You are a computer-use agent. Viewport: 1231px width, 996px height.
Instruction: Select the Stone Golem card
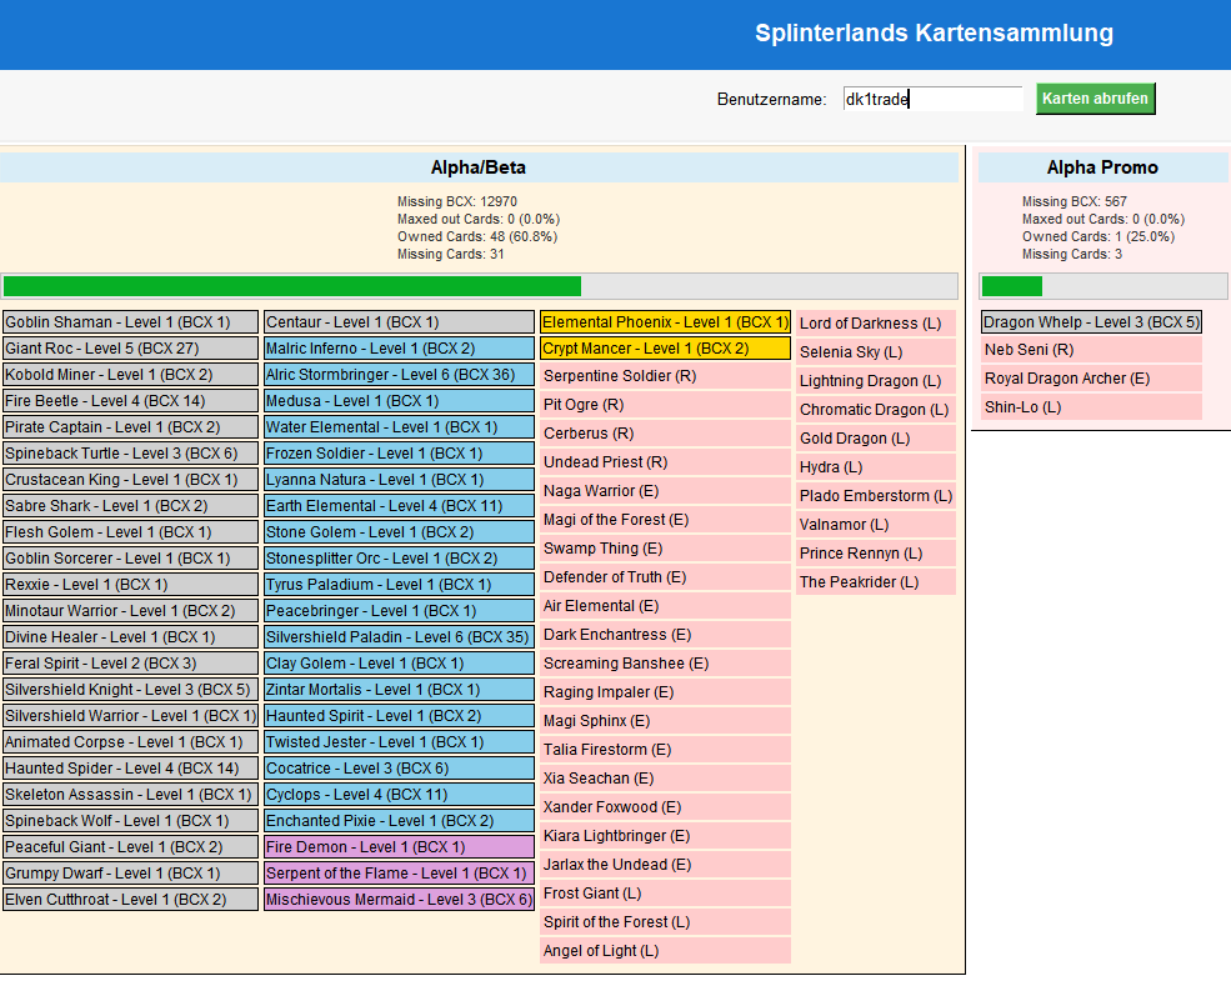click(x=399, y=532)
